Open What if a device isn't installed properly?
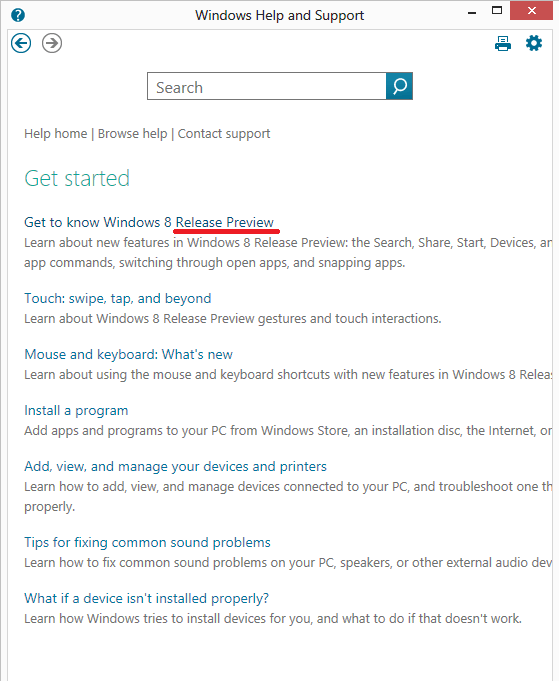Screen dimensions: 559x681 [146, 598]
